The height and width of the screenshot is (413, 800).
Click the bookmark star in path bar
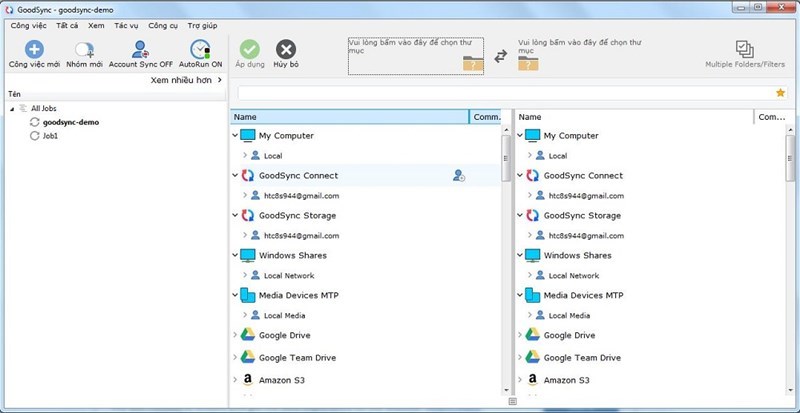tap(780, 93)
